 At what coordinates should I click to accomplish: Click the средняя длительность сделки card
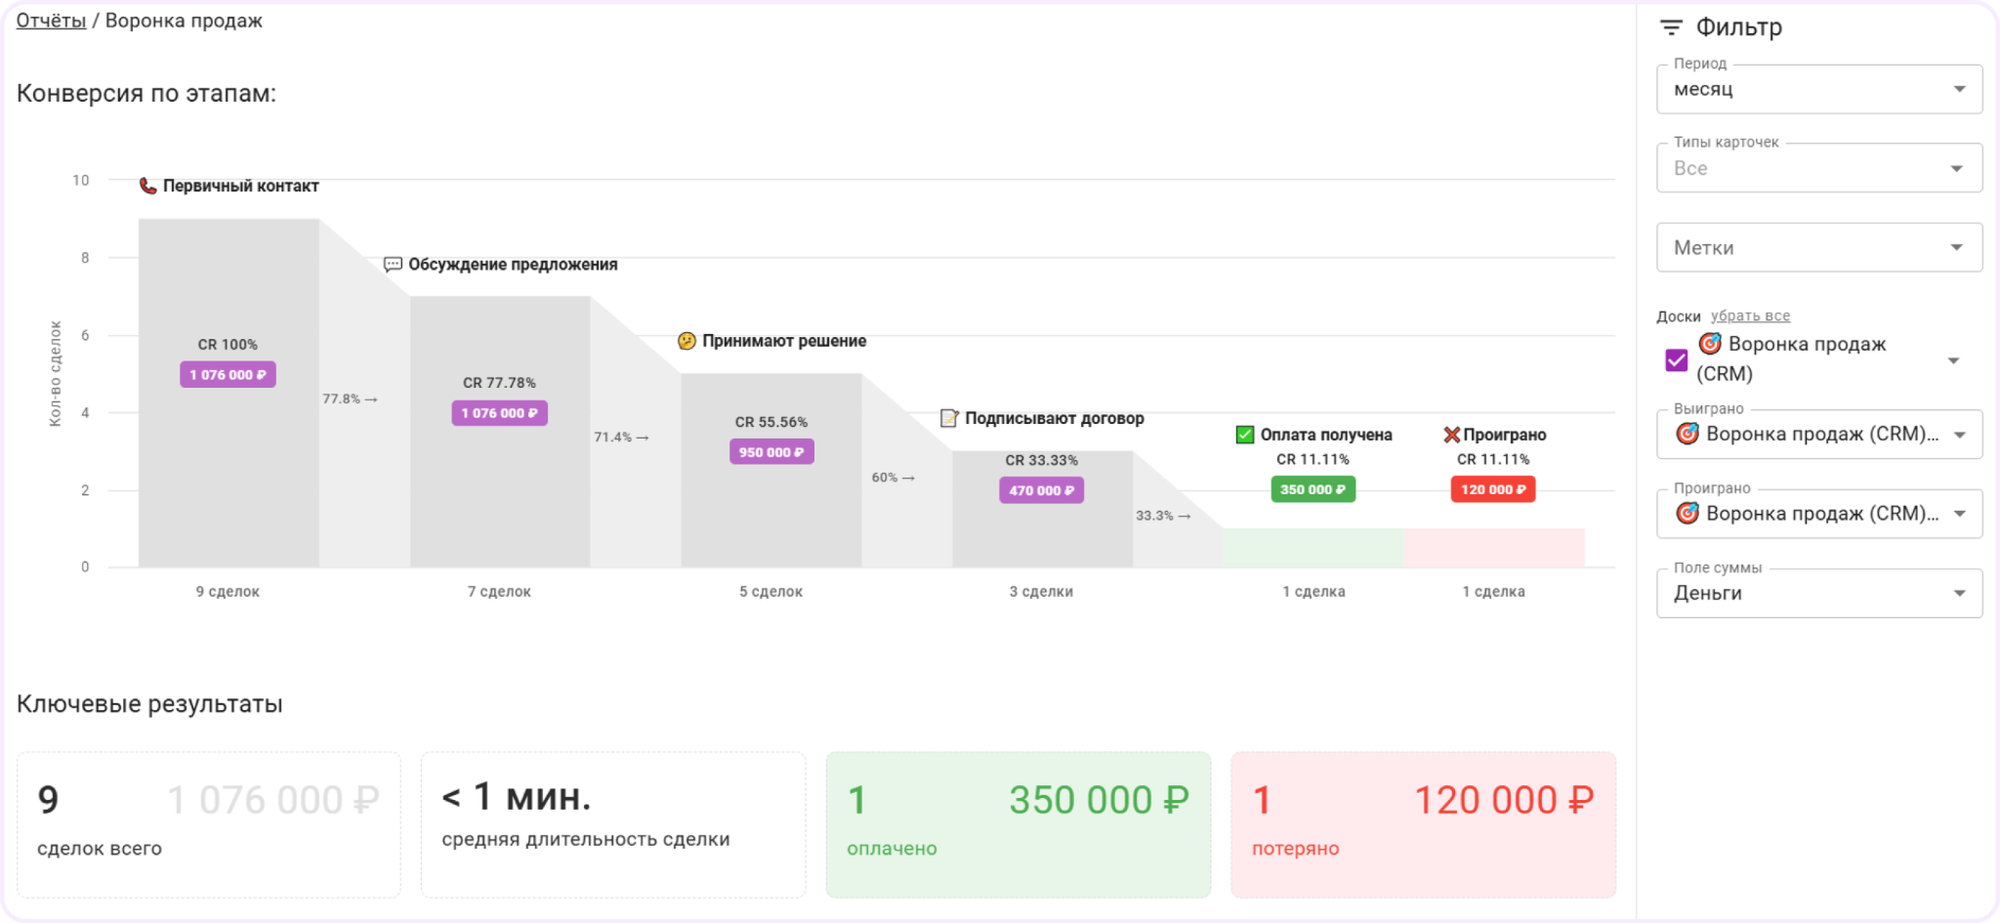613,825
